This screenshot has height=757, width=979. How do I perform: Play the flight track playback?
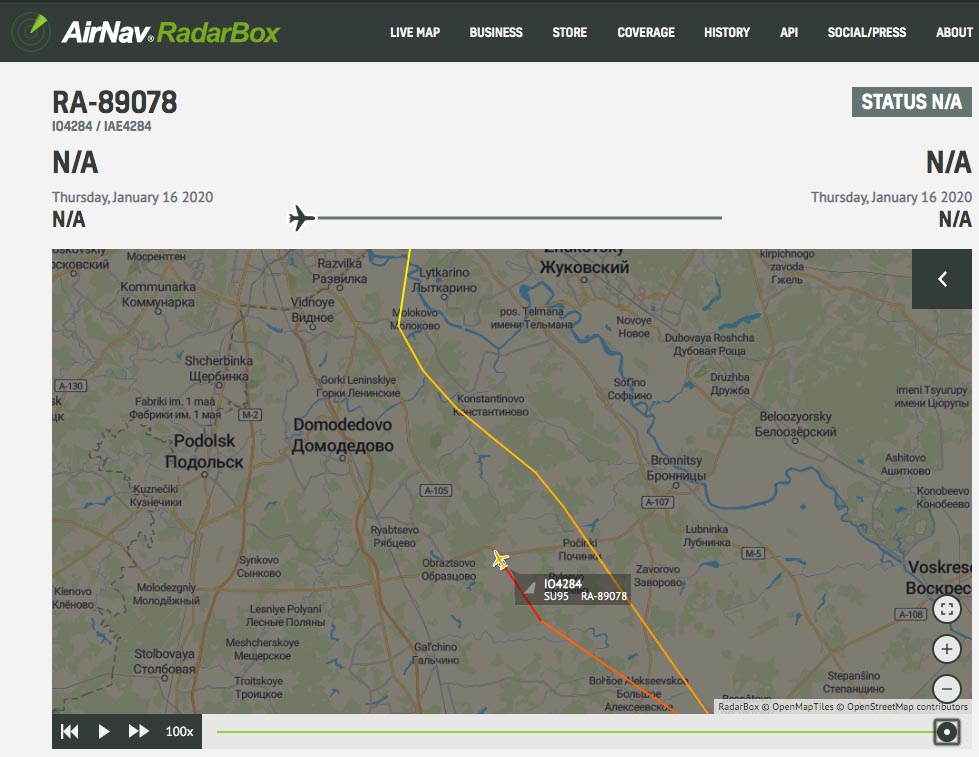104,731
